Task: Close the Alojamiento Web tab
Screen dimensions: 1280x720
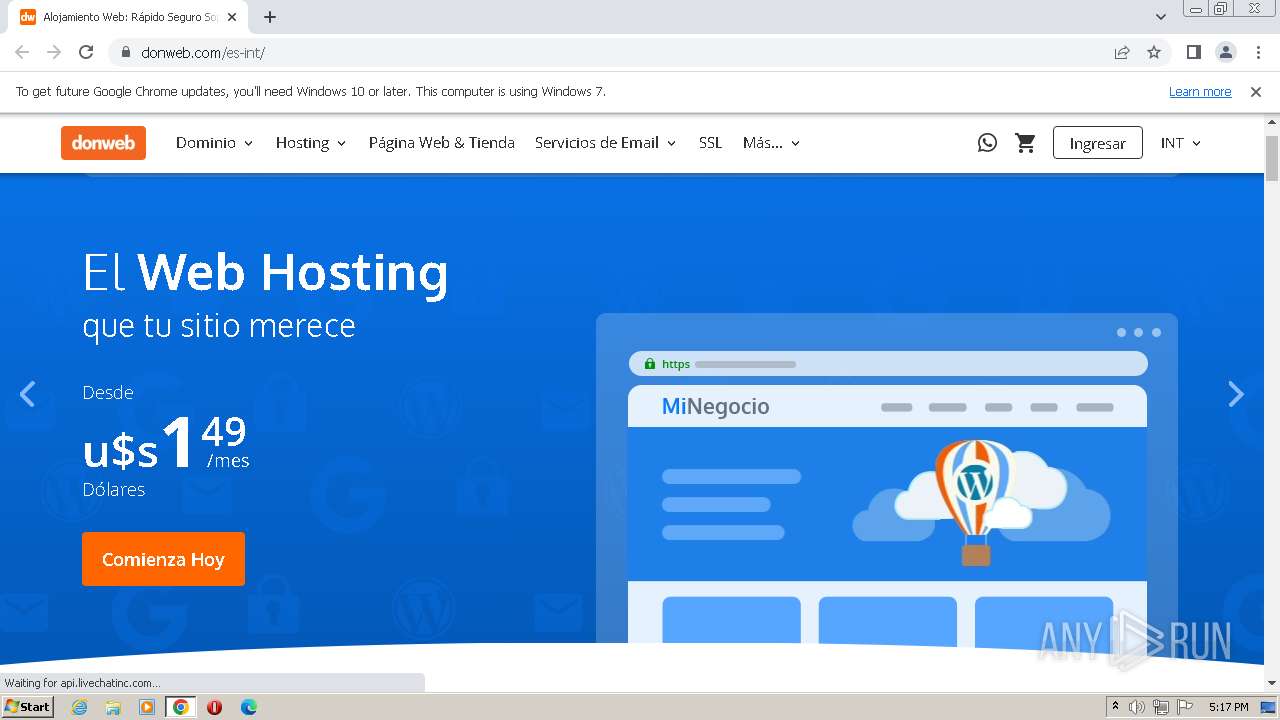Action: (x=232, y=17)
